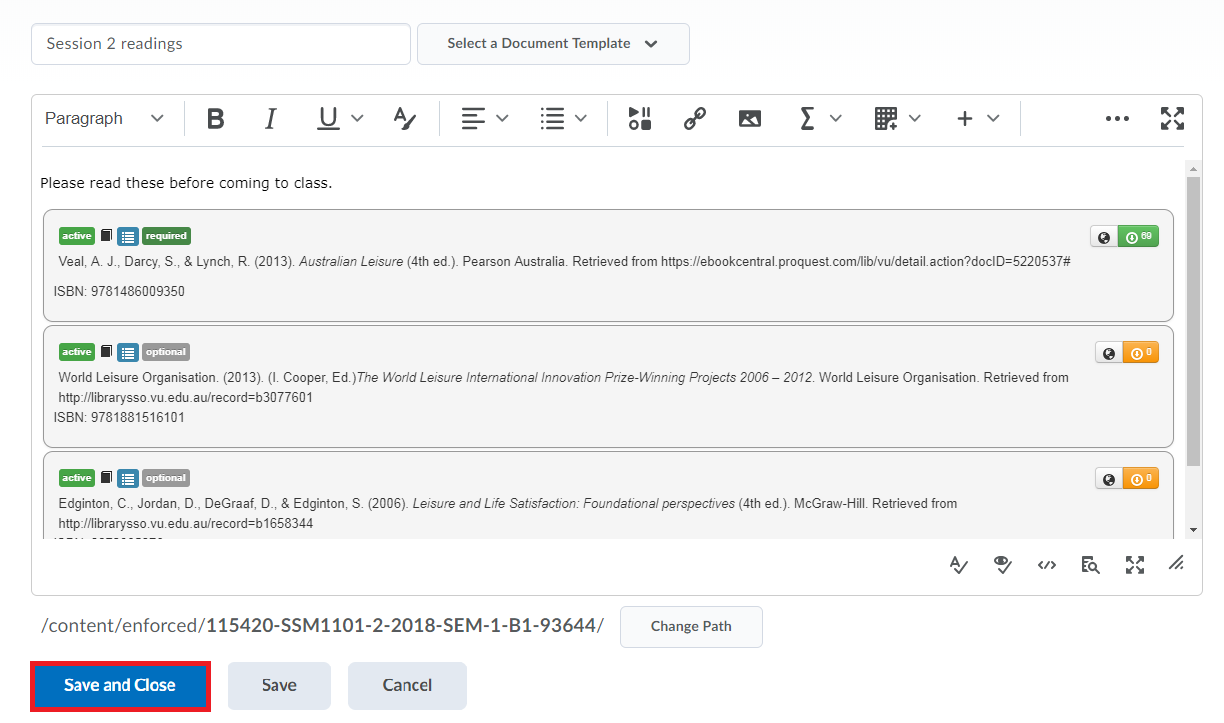1224x723 pixels.
Task: Click the ISBN: 9781486009350 text
Action: 119,292
